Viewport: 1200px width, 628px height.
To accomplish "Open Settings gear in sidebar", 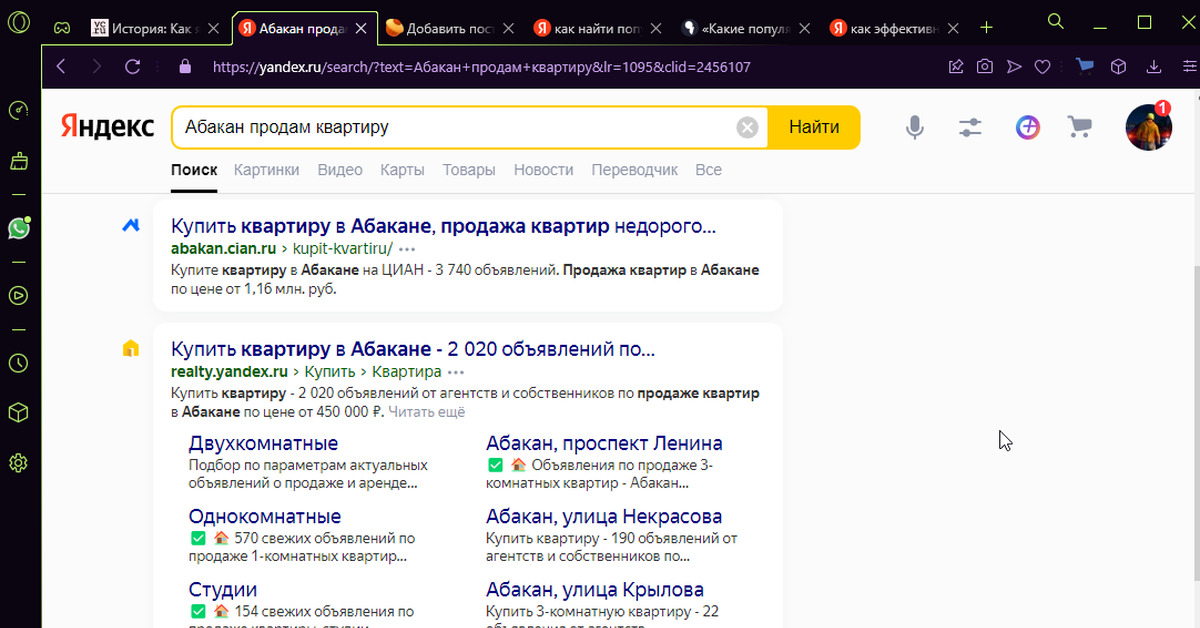I will (x=18, y=463).
